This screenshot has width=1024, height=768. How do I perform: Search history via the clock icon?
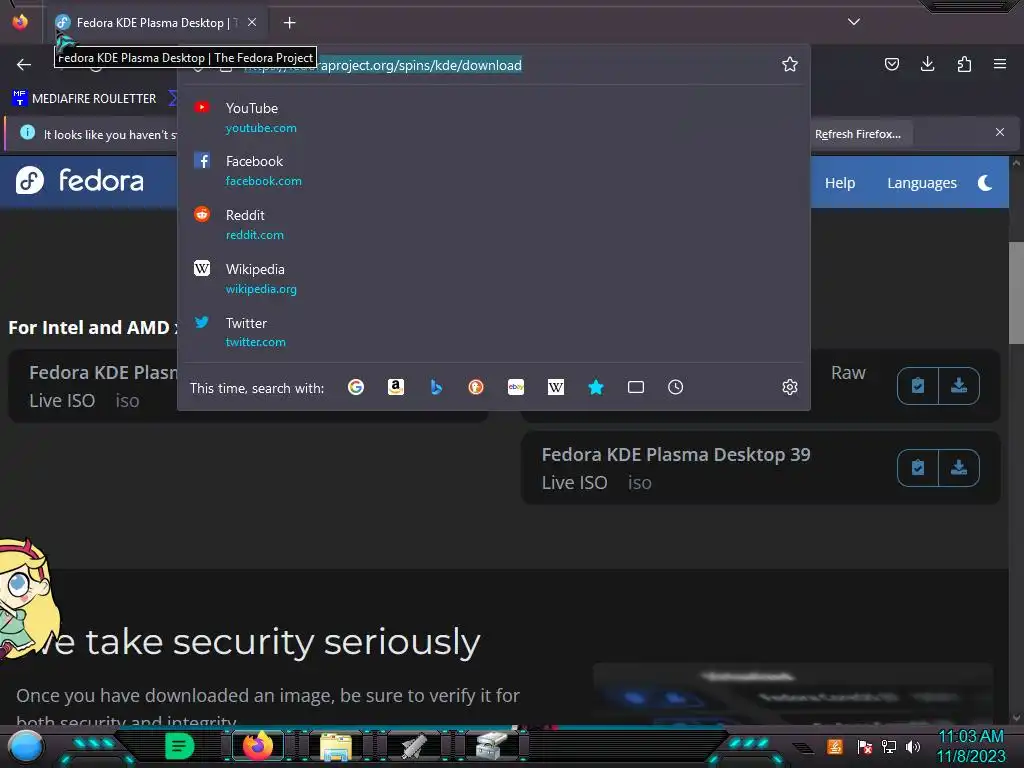tap(676, 387)
